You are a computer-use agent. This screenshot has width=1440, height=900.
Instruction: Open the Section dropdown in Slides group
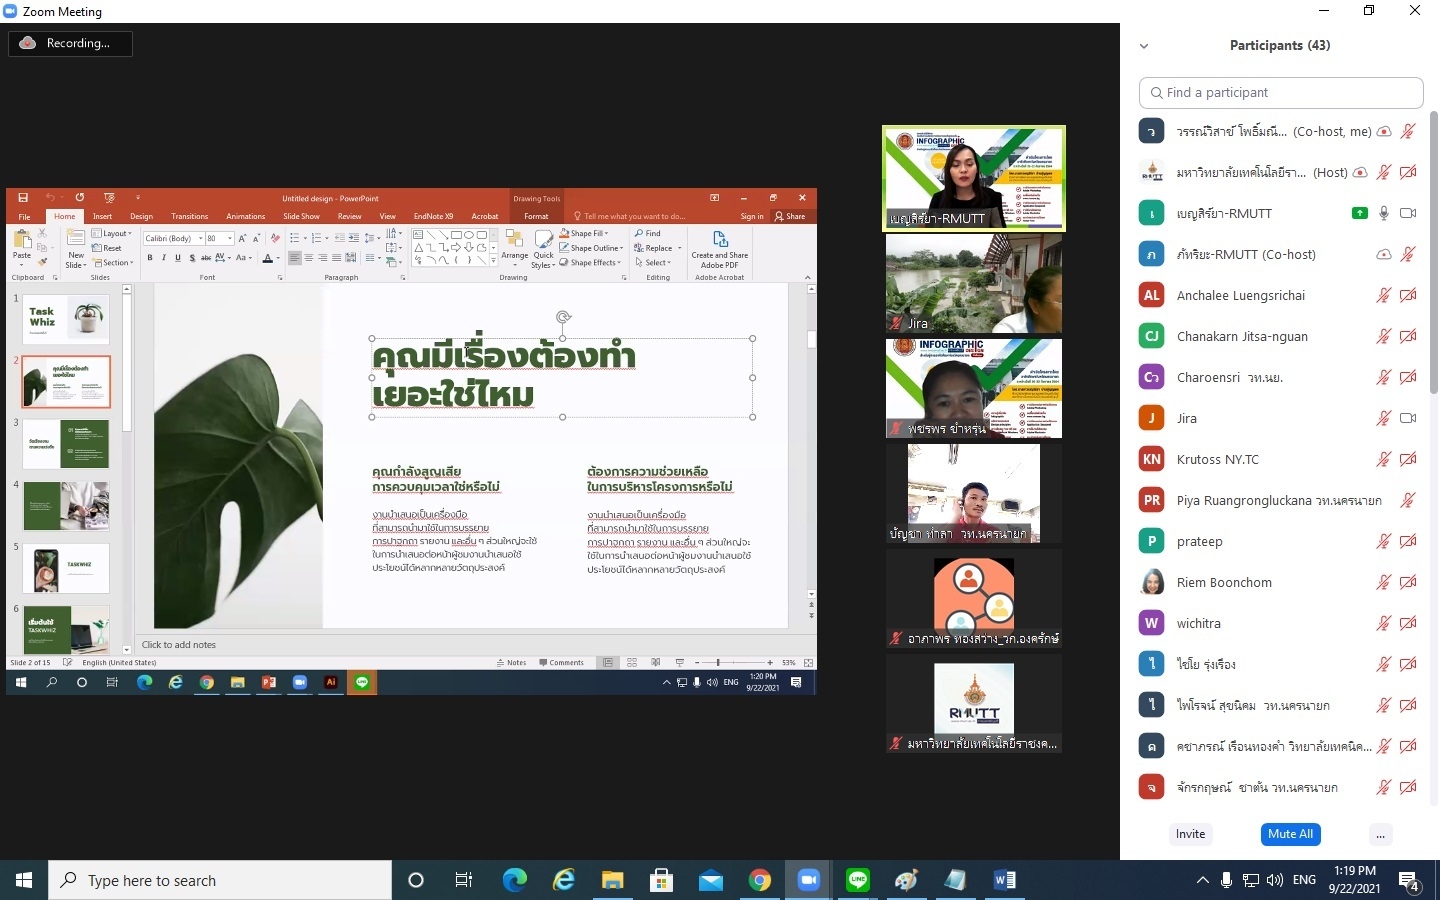click(x=113, y=263)
